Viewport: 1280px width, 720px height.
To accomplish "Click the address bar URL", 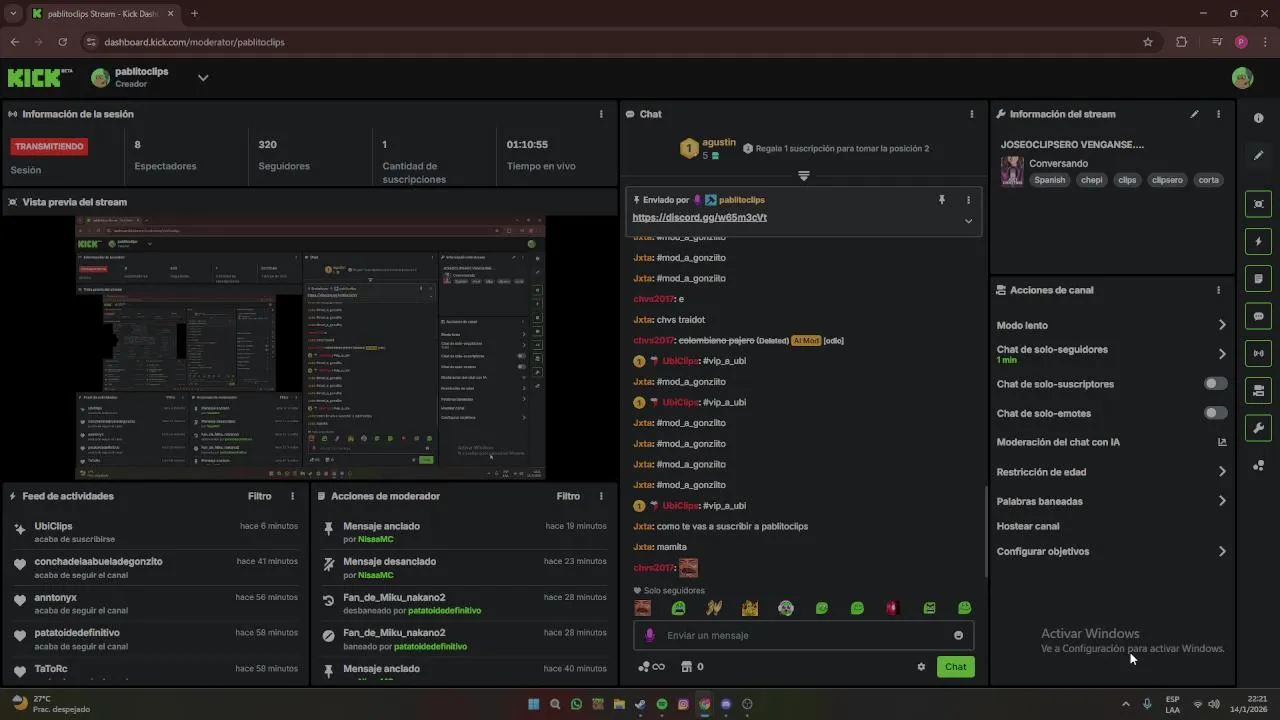I will [195, 42].
